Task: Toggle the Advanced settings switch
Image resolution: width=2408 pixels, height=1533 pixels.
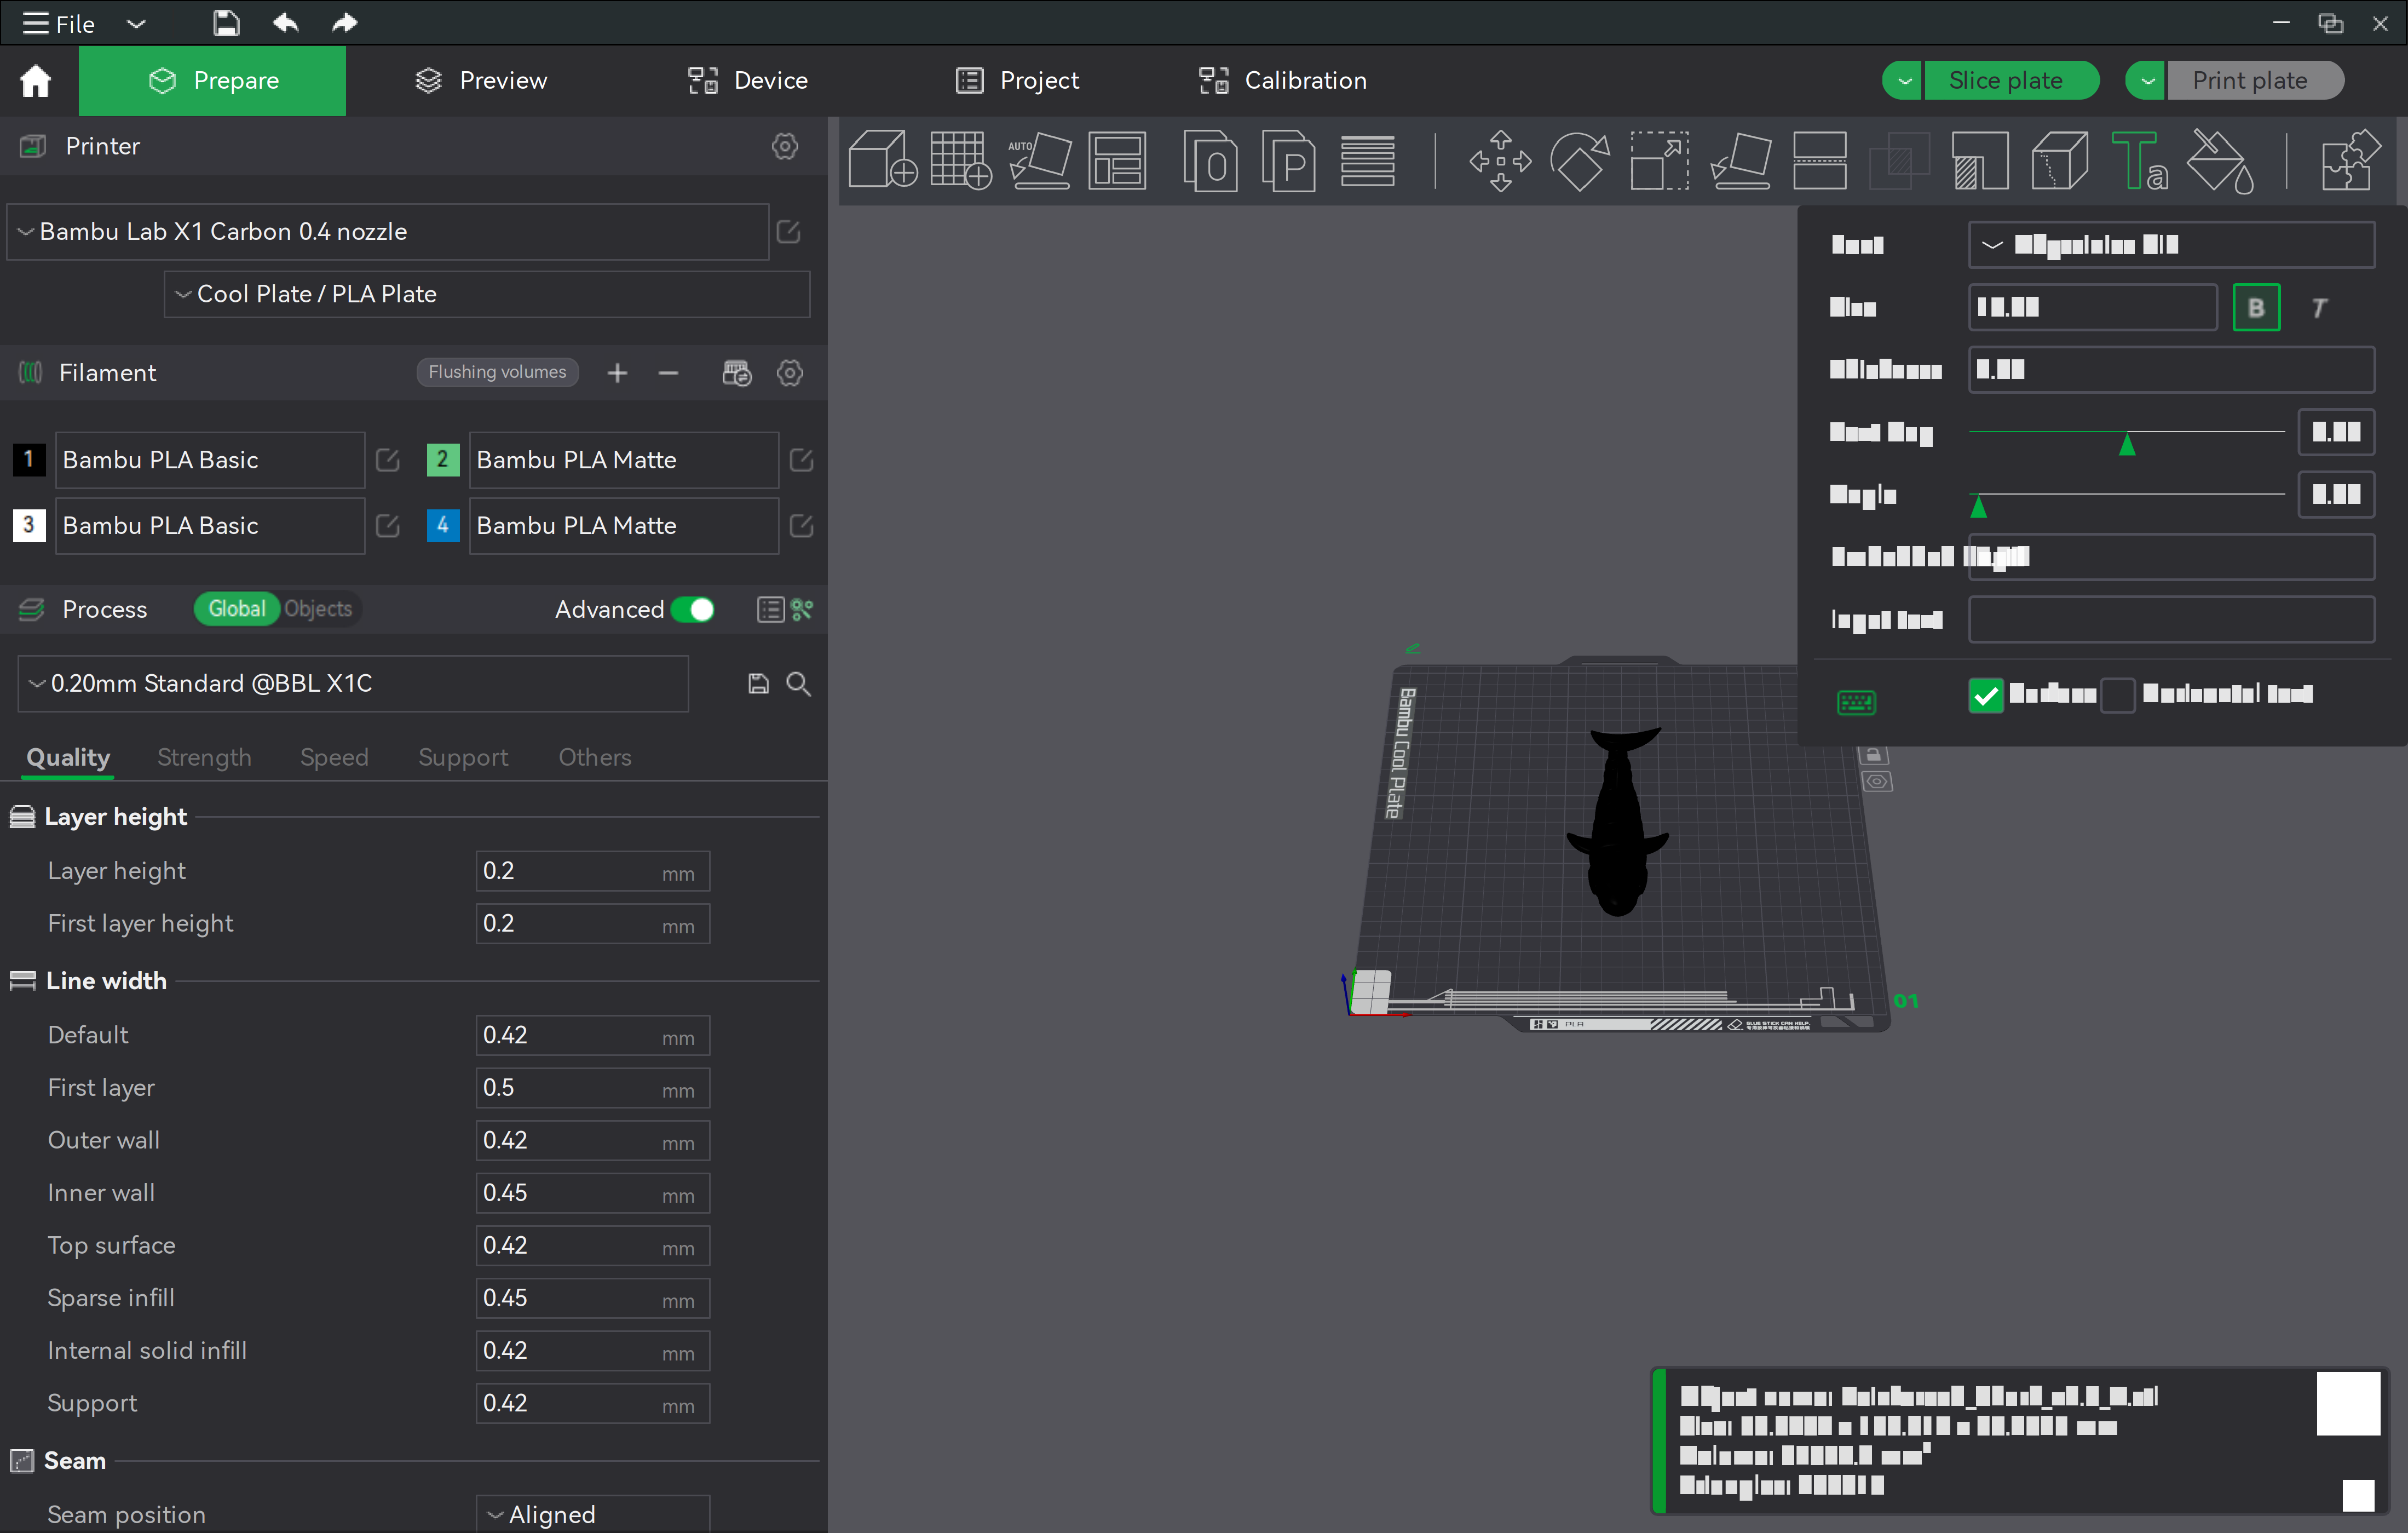Action: coord(693,609)
